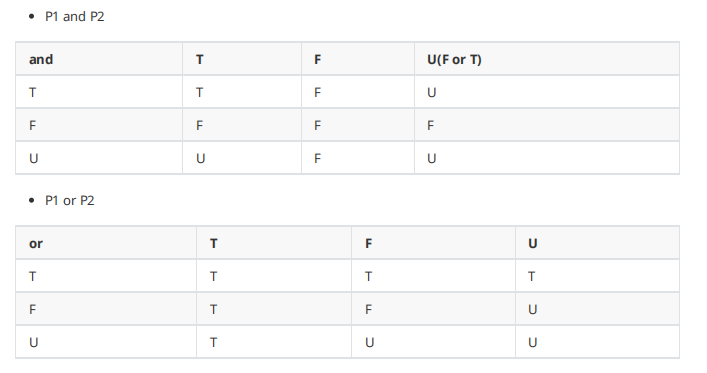Select U column header in 'or' table

tap(597, 243)
